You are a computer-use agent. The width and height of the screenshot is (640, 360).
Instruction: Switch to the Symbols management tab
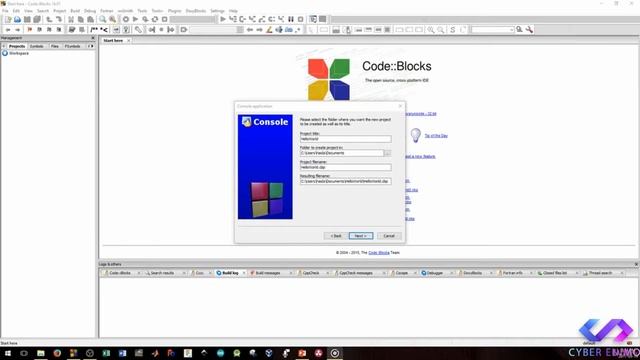pos(37,46)
